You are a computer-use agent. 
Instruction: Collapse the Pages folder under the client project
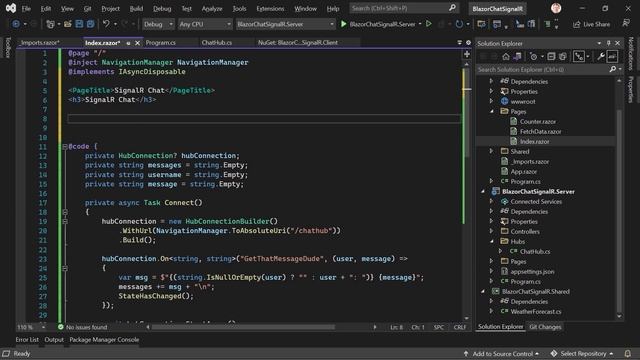pos(491,111)
